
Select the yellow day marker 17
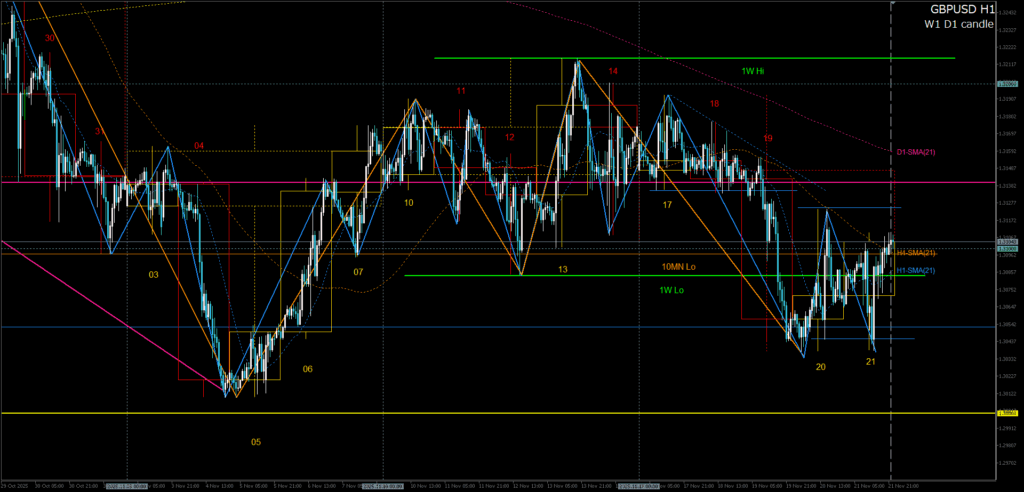click(x=666, y=204)
